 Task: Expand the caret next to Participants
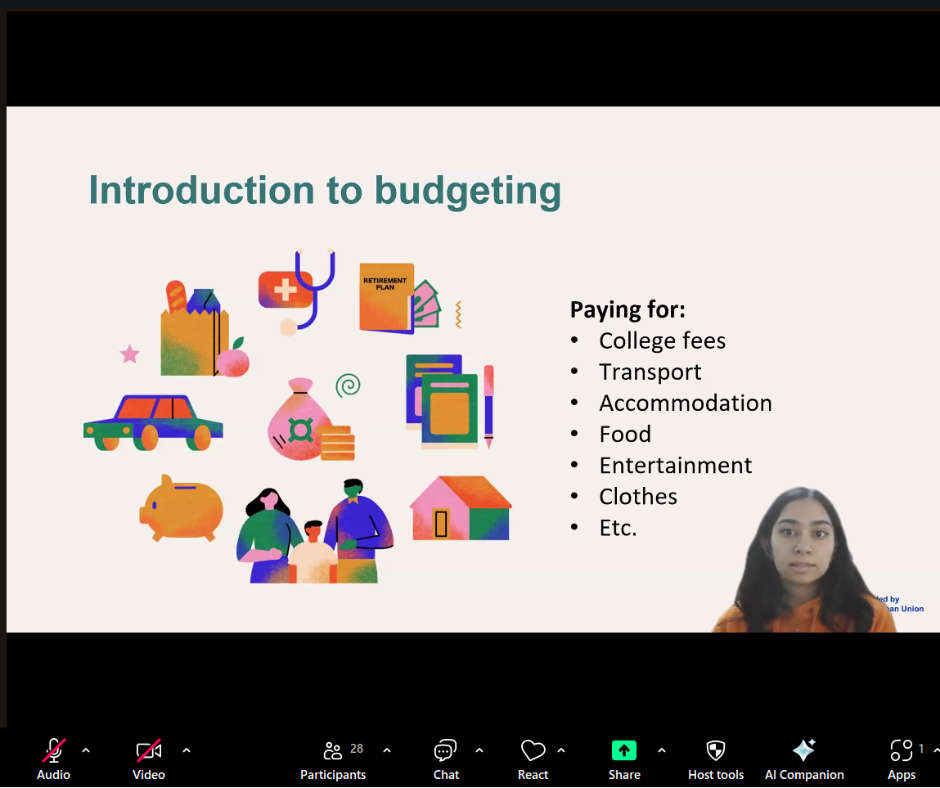click(x=387, y=750)
